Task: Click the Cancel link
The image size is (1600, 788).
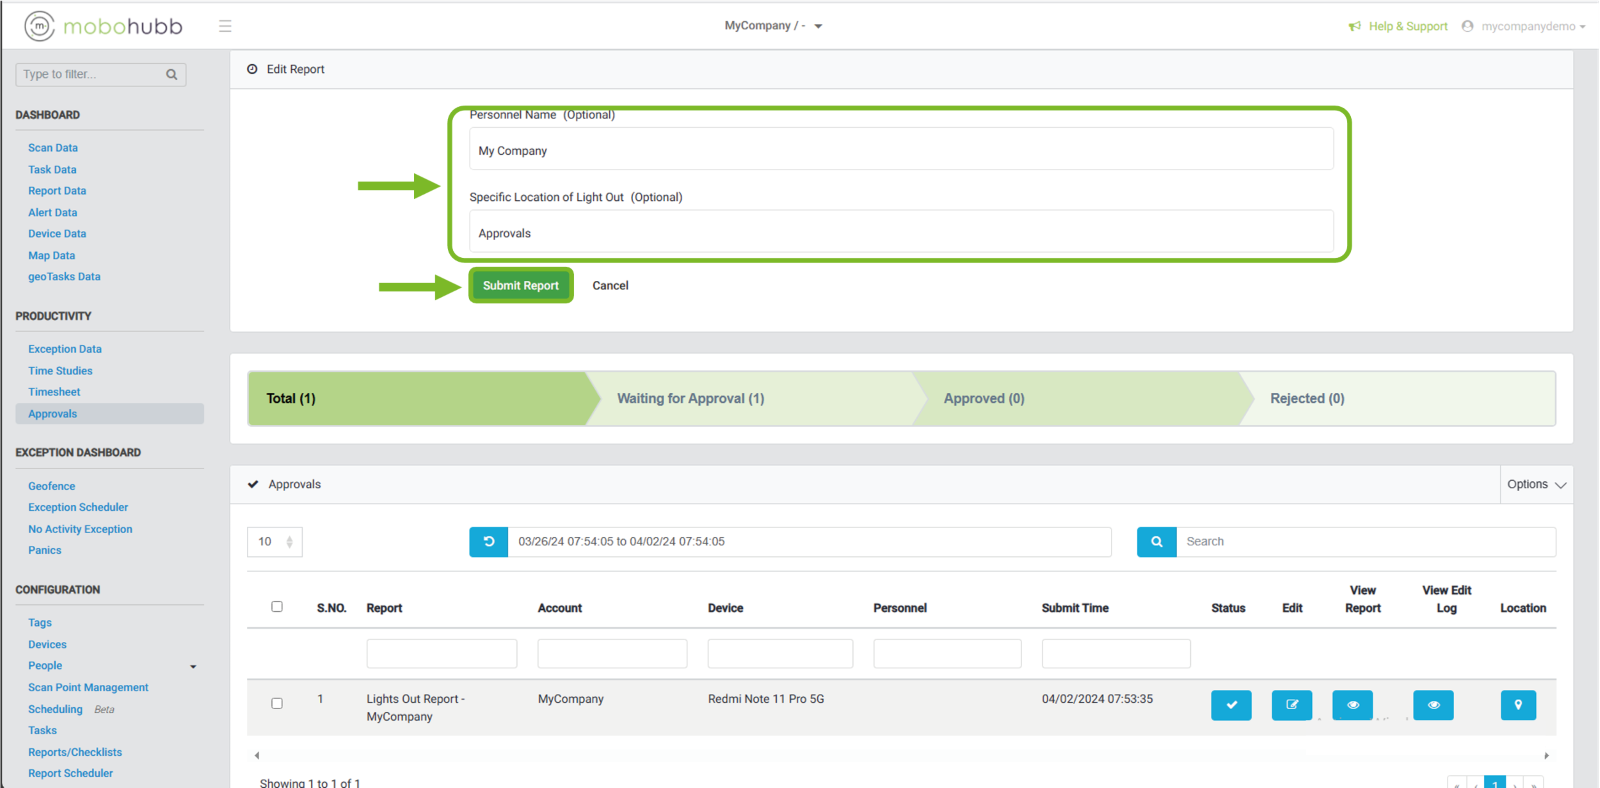Action: (610, 286)
